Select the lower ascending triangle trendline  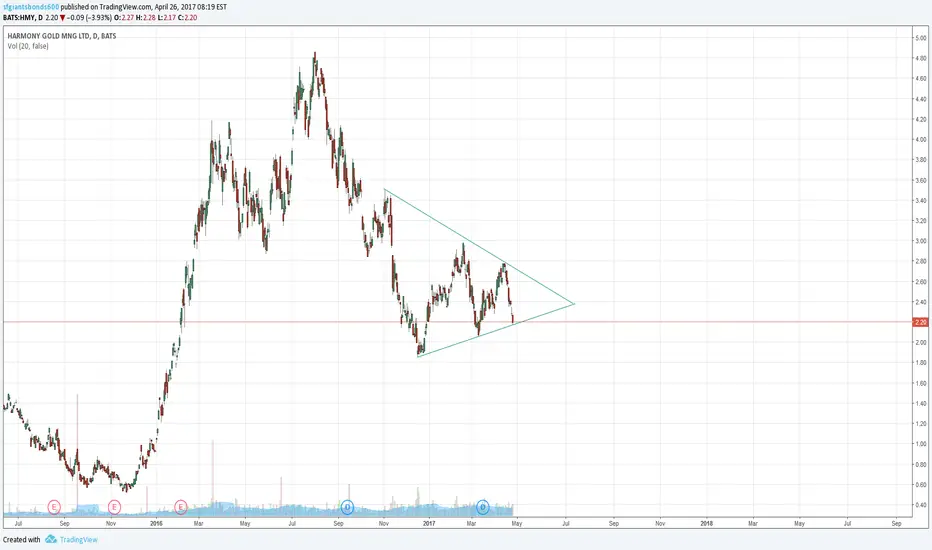pos(496,330)
